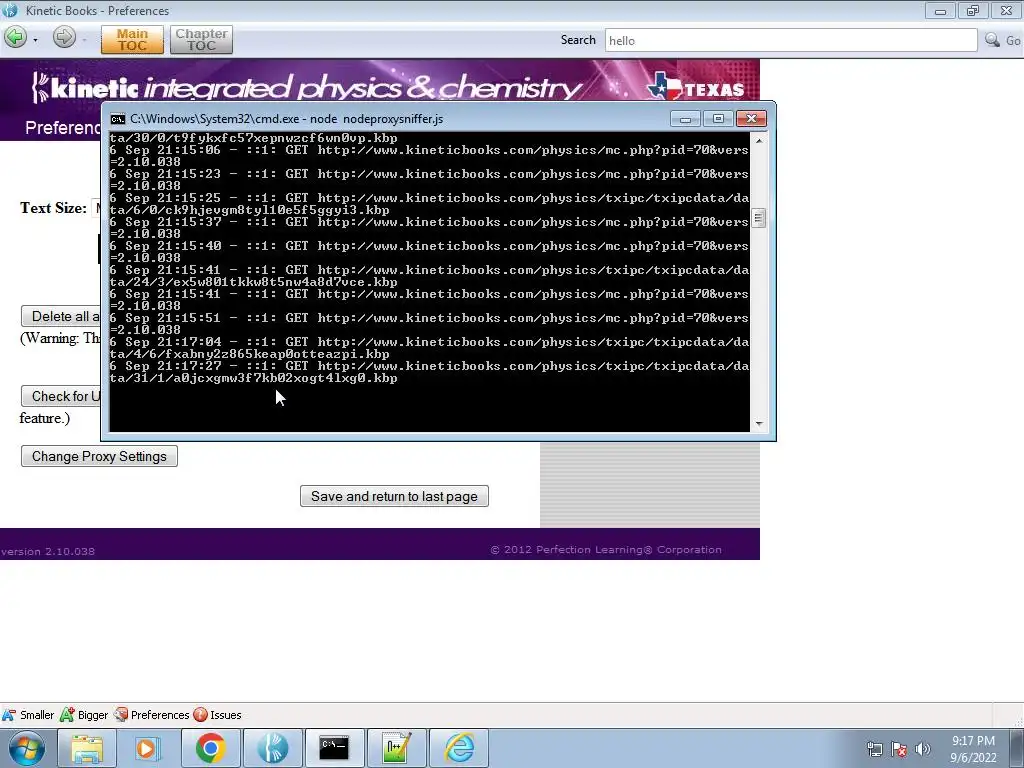Open Issues from the bottom bar
The width and height of the screenshot is (1024, 768).
point(217,715)
